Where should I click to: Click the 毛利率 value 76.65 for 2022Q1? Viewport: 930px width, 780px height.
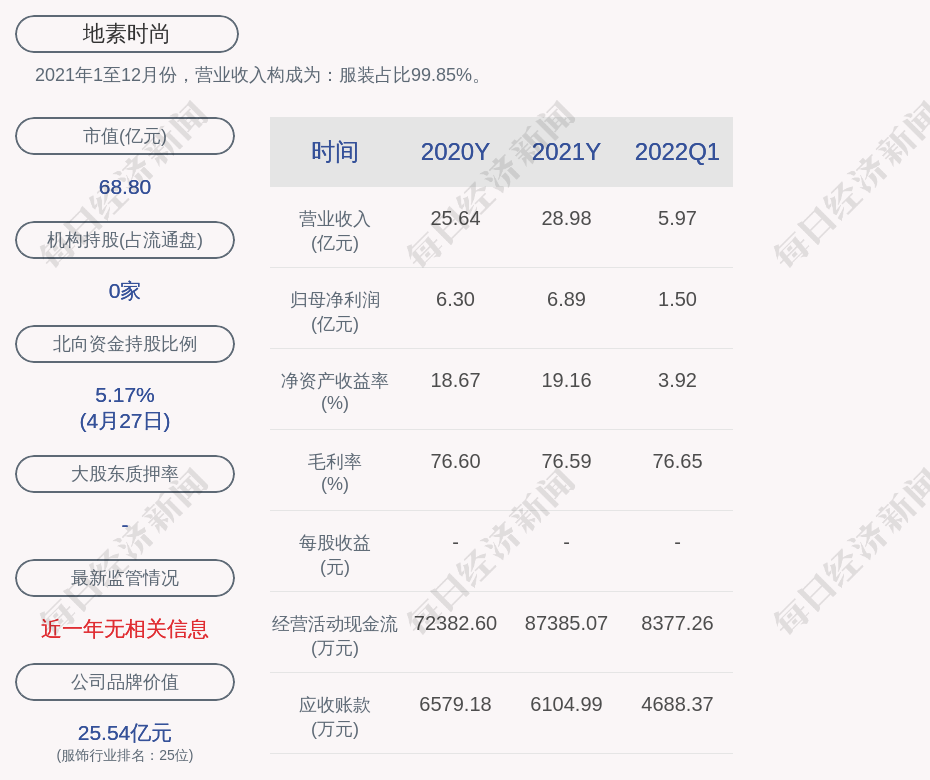coord(677,461)
